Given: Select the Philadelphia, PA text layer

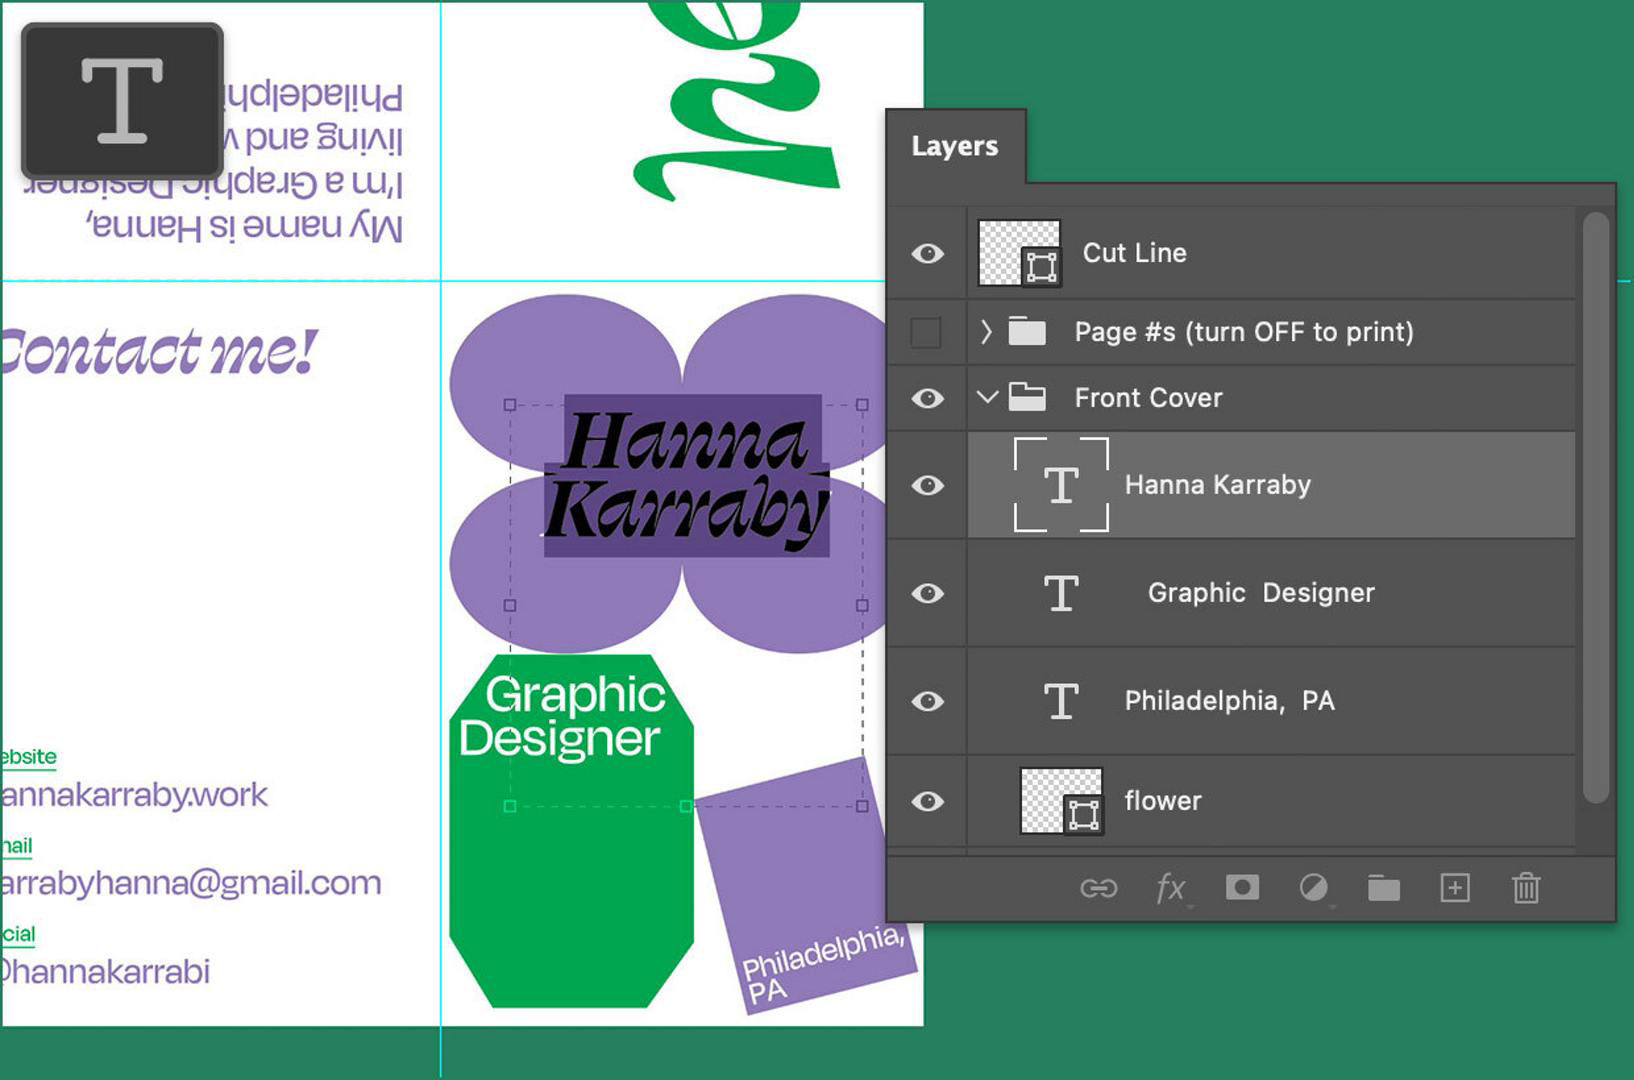Looking at the screenshot, I should (1231, 700).
